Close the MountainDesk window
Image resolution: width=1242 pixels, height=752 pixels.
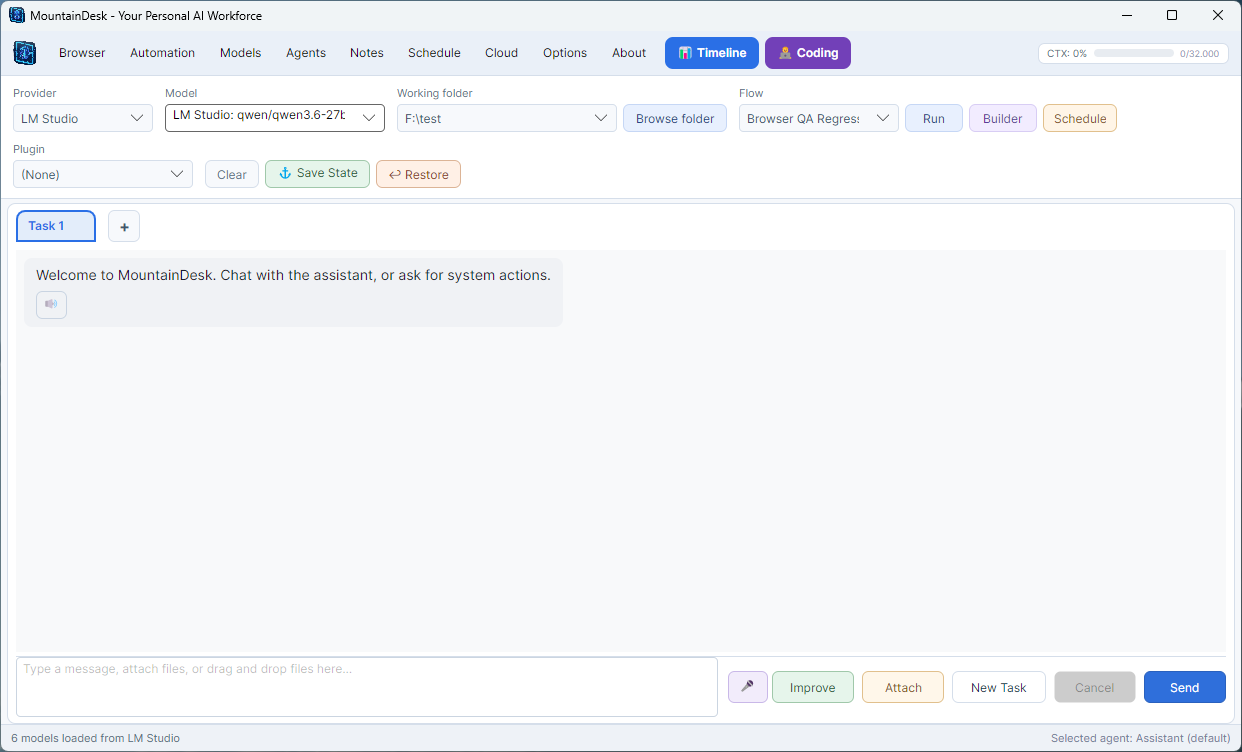(x=1218, y=15)
